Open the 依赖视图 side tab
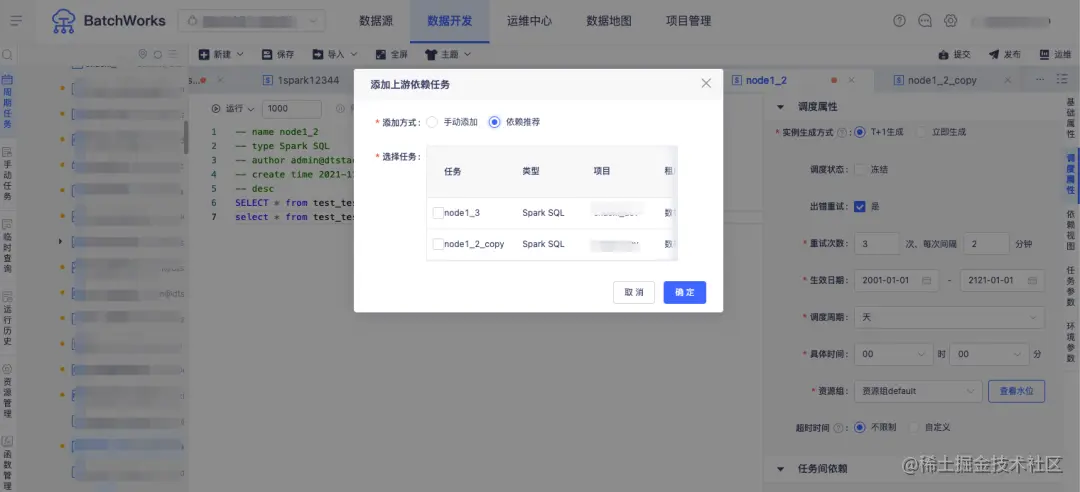The image size is (1080, 492). [1070, 230]
